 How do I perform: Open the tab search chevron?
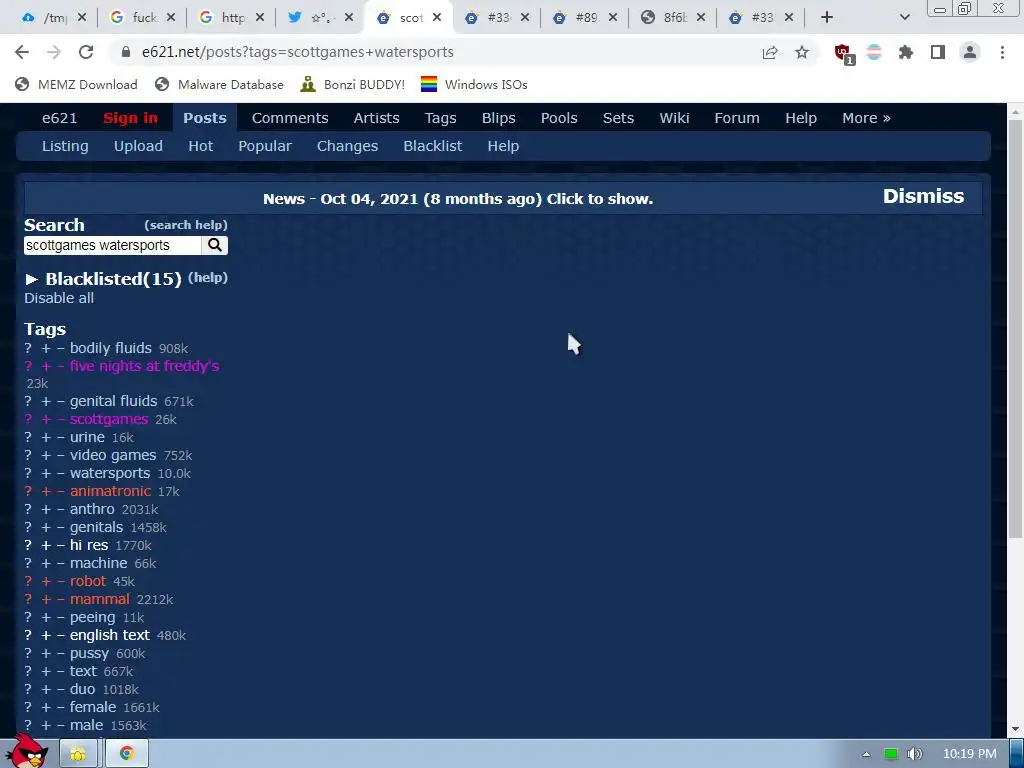pyautogui.click(x=904, y=18)
